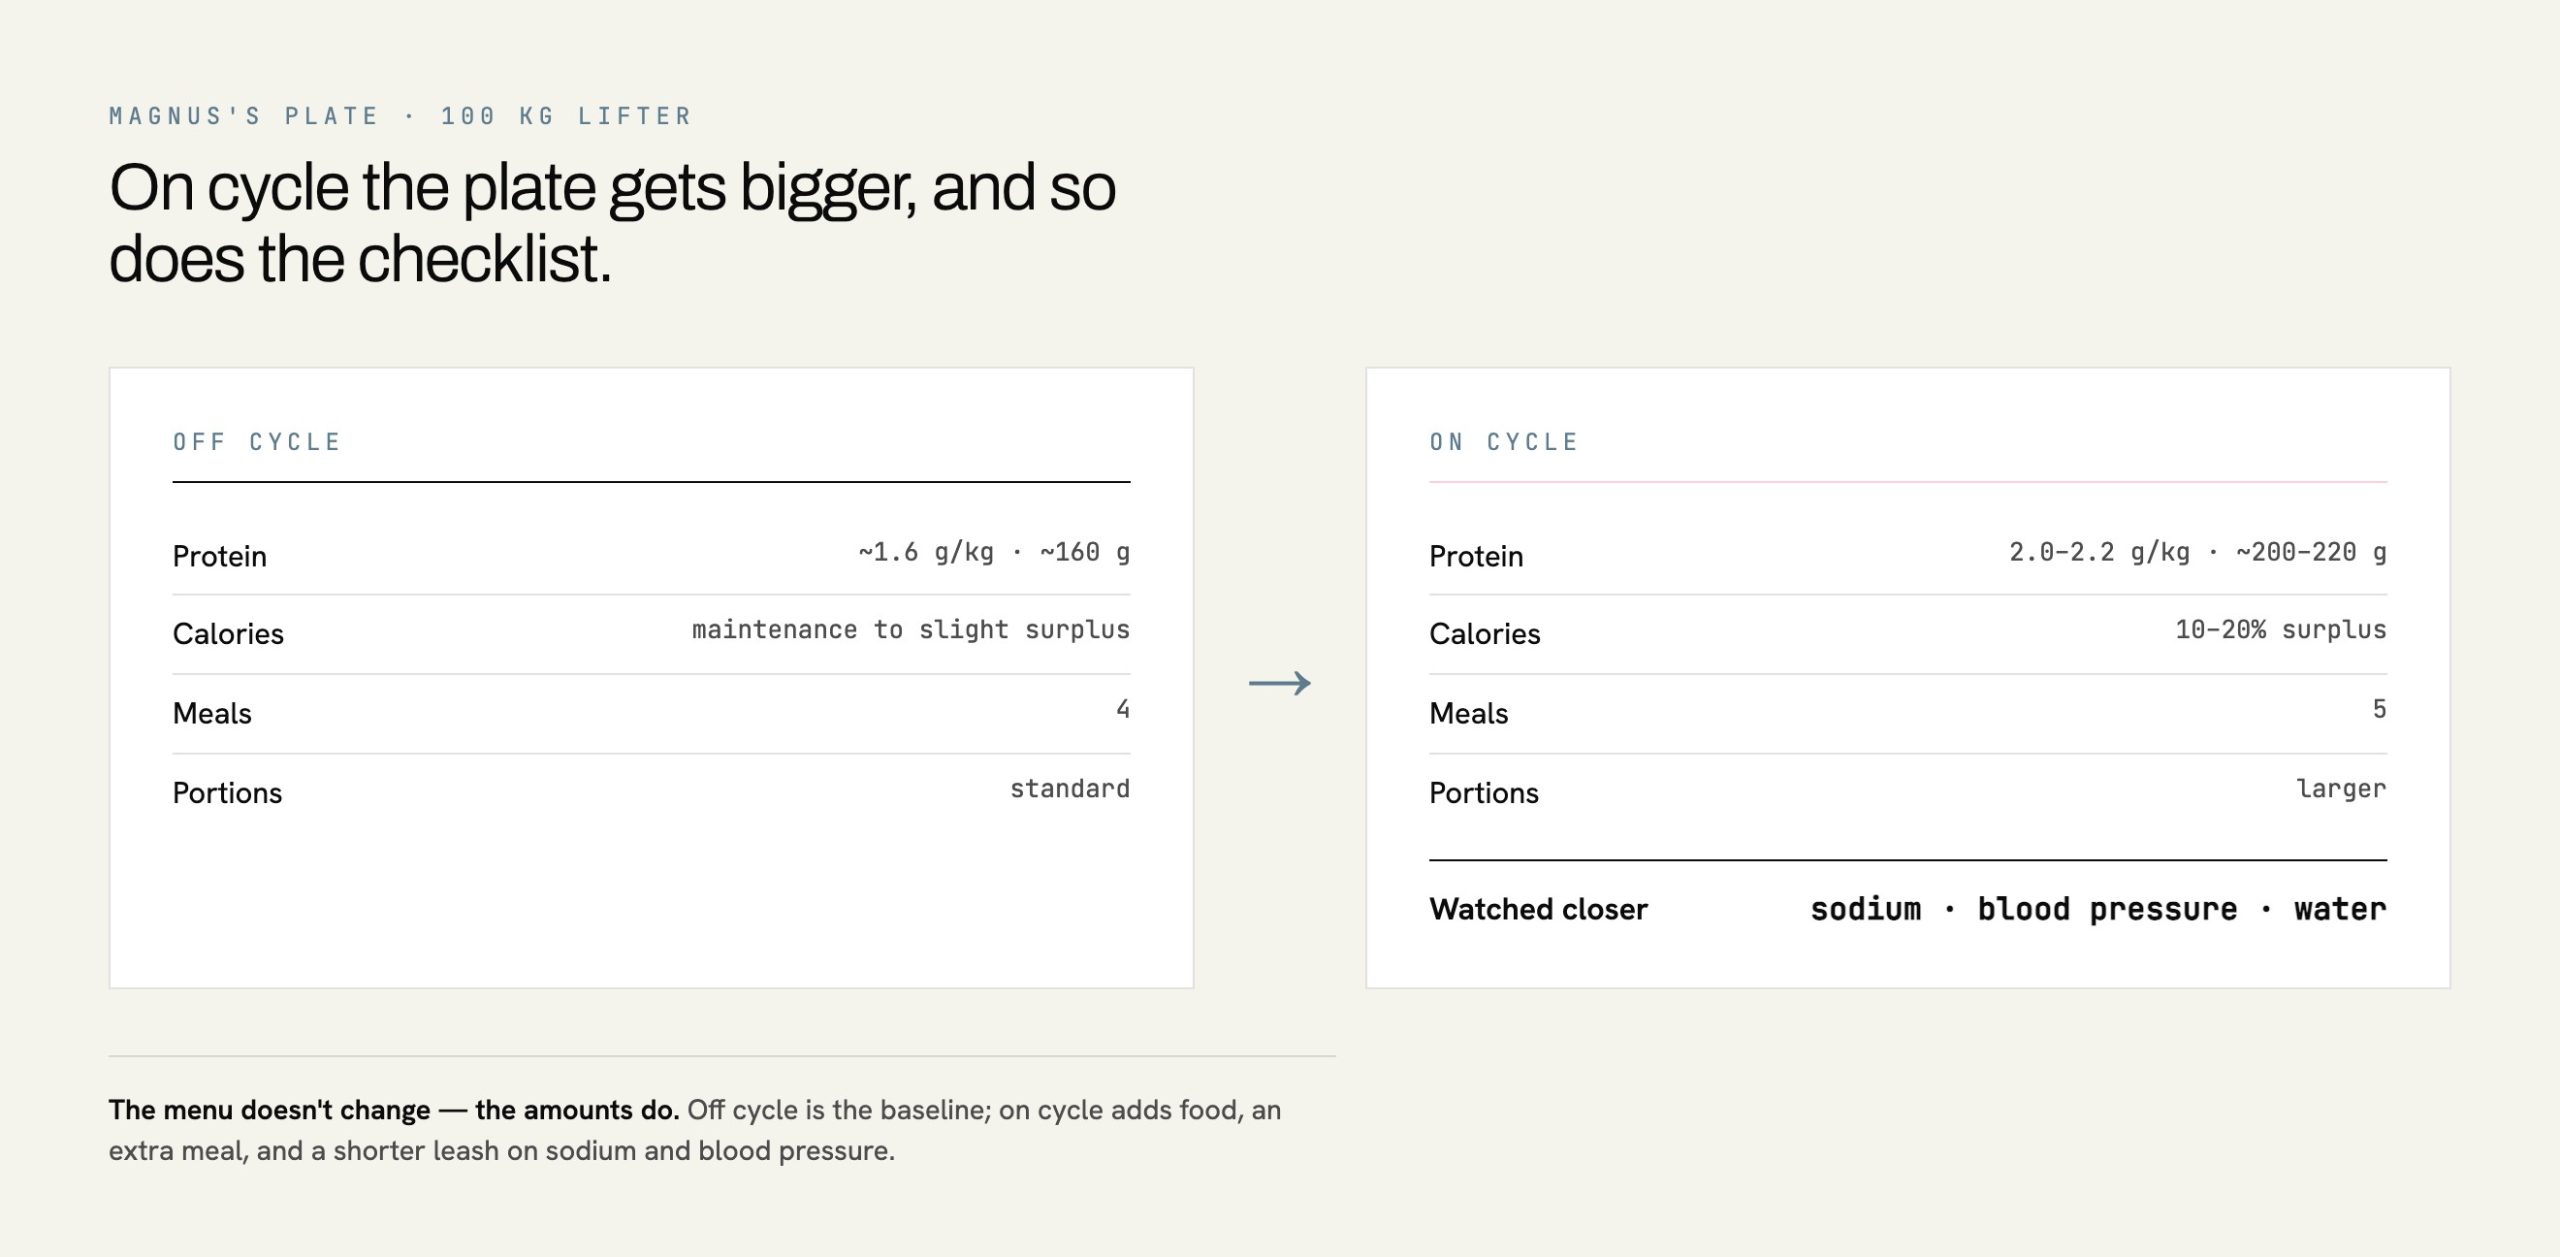Click the main headline about cycle plate
2560x1257 pixels.
click(612, 223)
